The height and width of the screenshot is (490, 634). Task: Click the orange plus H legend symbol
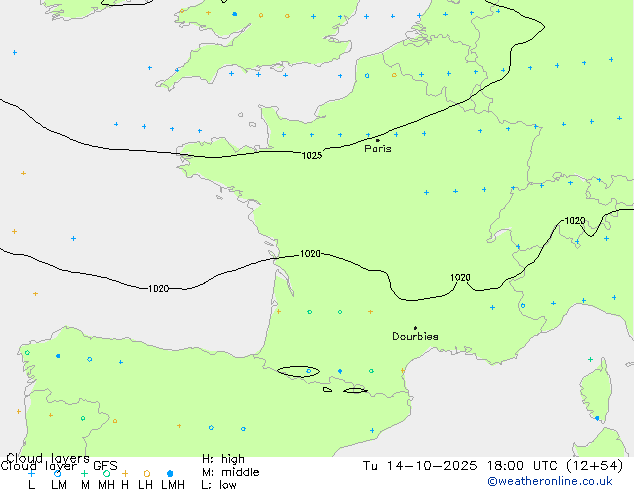125,473
